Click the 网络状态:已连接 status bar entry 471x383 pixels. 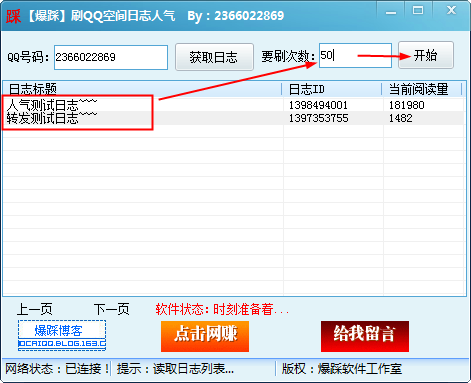coord(57,369)
